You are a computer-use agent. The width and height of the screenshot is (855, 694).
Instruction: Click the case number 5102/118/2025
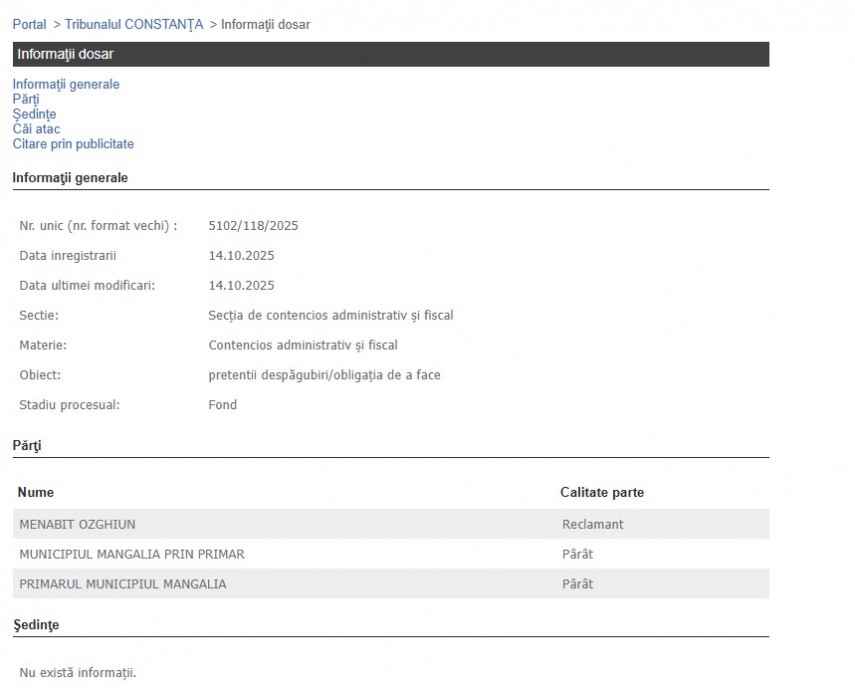point(253,226)
